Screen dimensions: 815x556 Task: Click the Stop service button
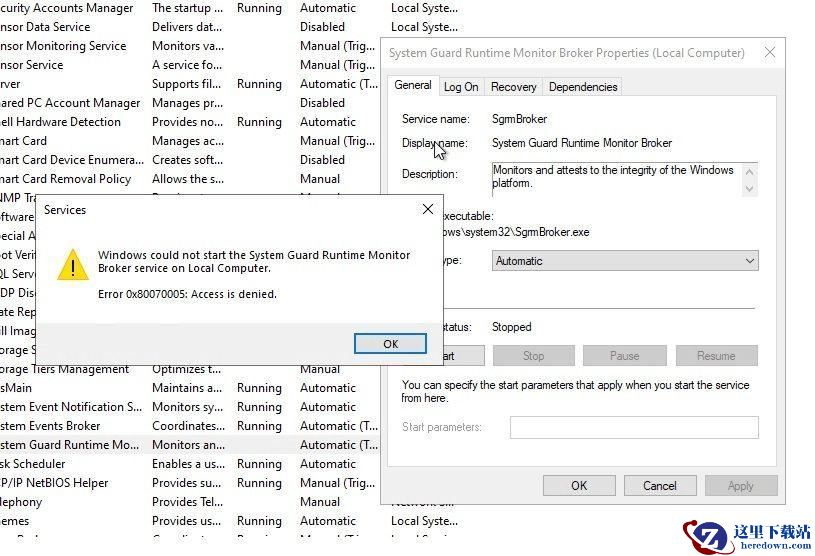[534, 356]
